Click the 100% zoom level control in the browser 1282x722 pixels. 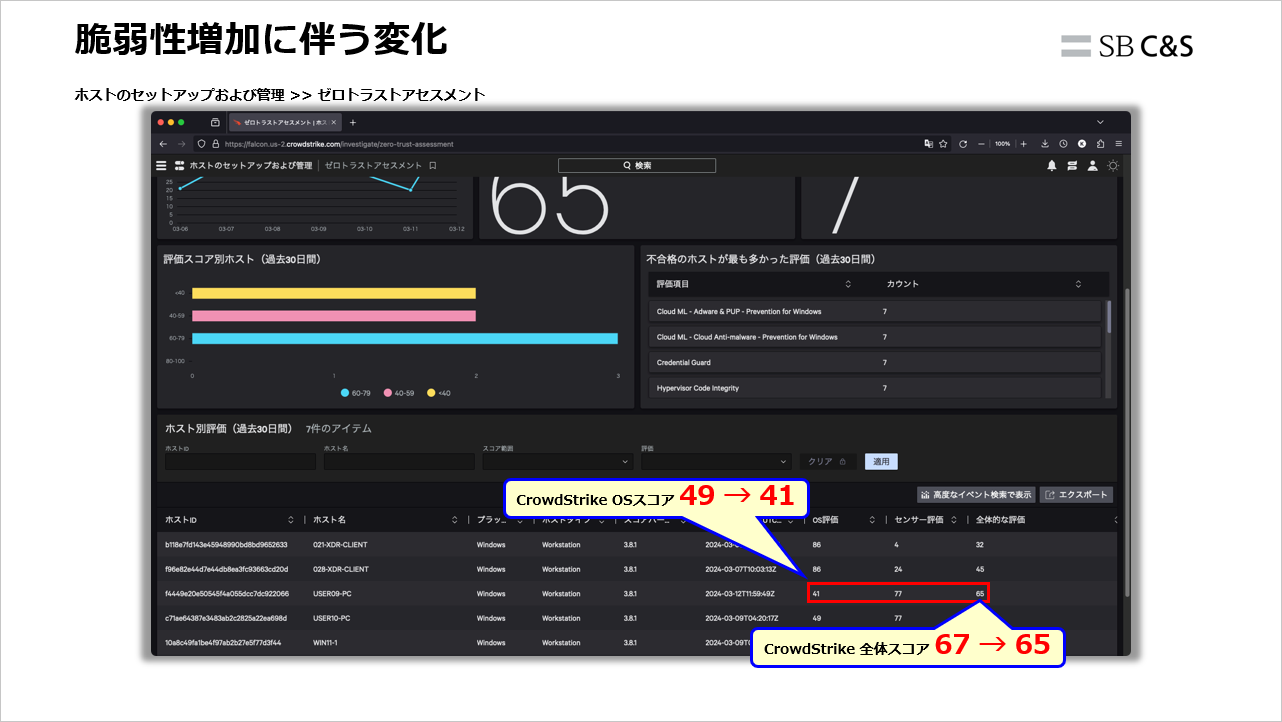[x=1000, y=143]
